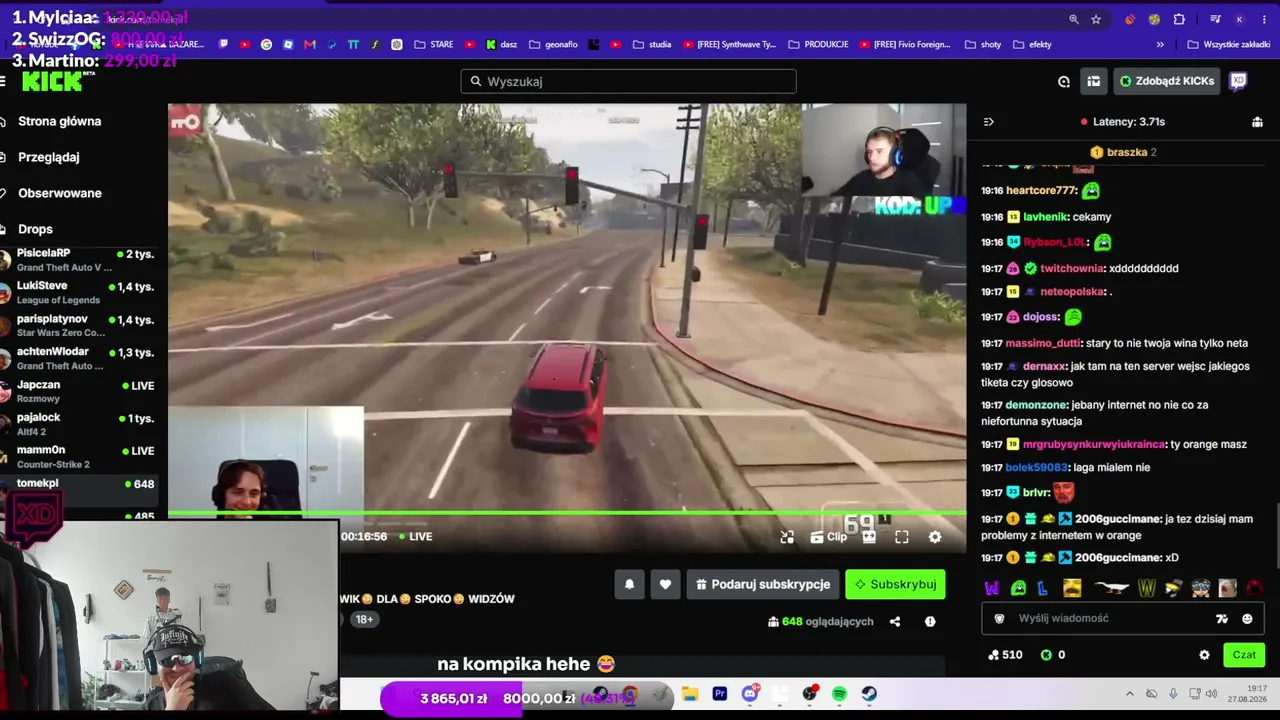Open the PRODUKCJE bookmarks folder

818,44
